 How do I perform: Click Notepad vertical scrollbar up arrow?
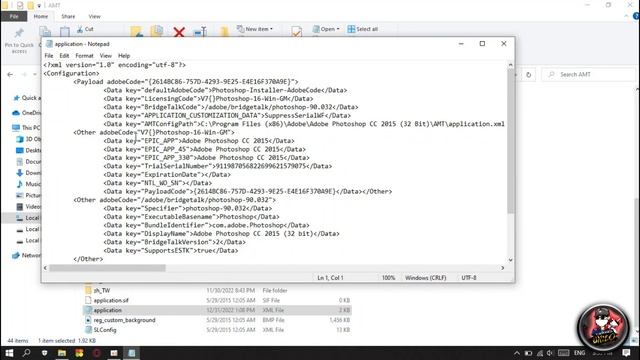coord(510,65)
